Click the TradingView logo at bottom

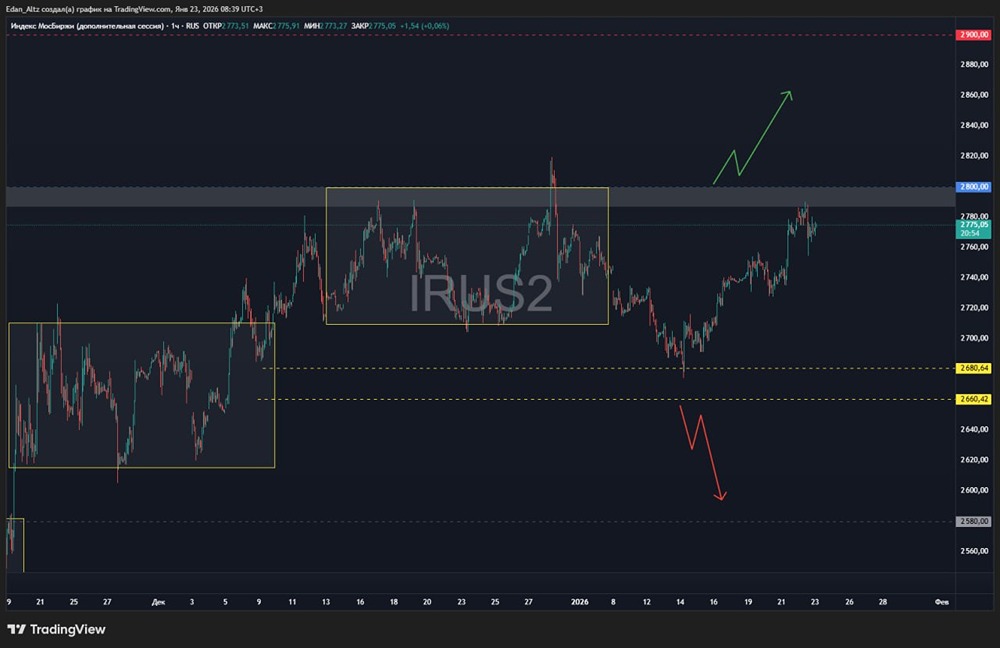(x=56, y=630)
